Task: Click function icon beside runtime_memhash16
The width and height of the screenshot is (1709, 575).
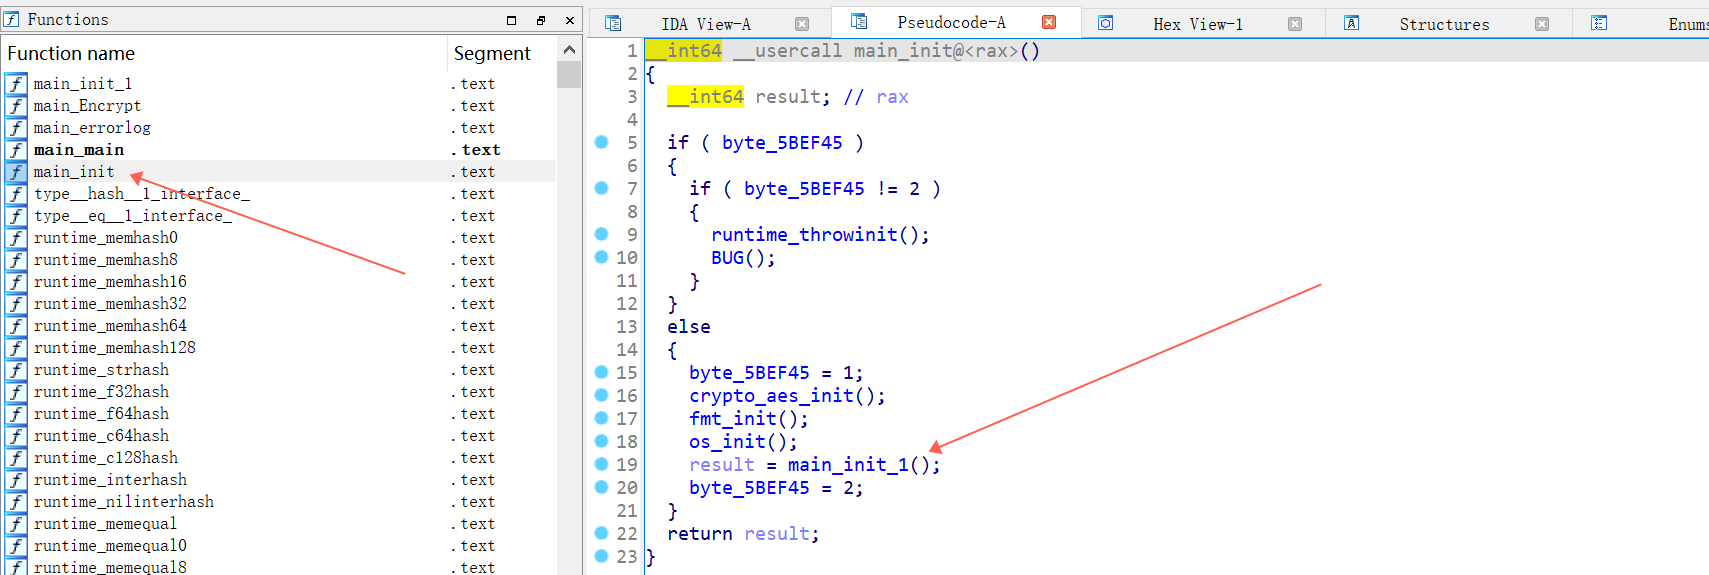Action: point(16,282)
